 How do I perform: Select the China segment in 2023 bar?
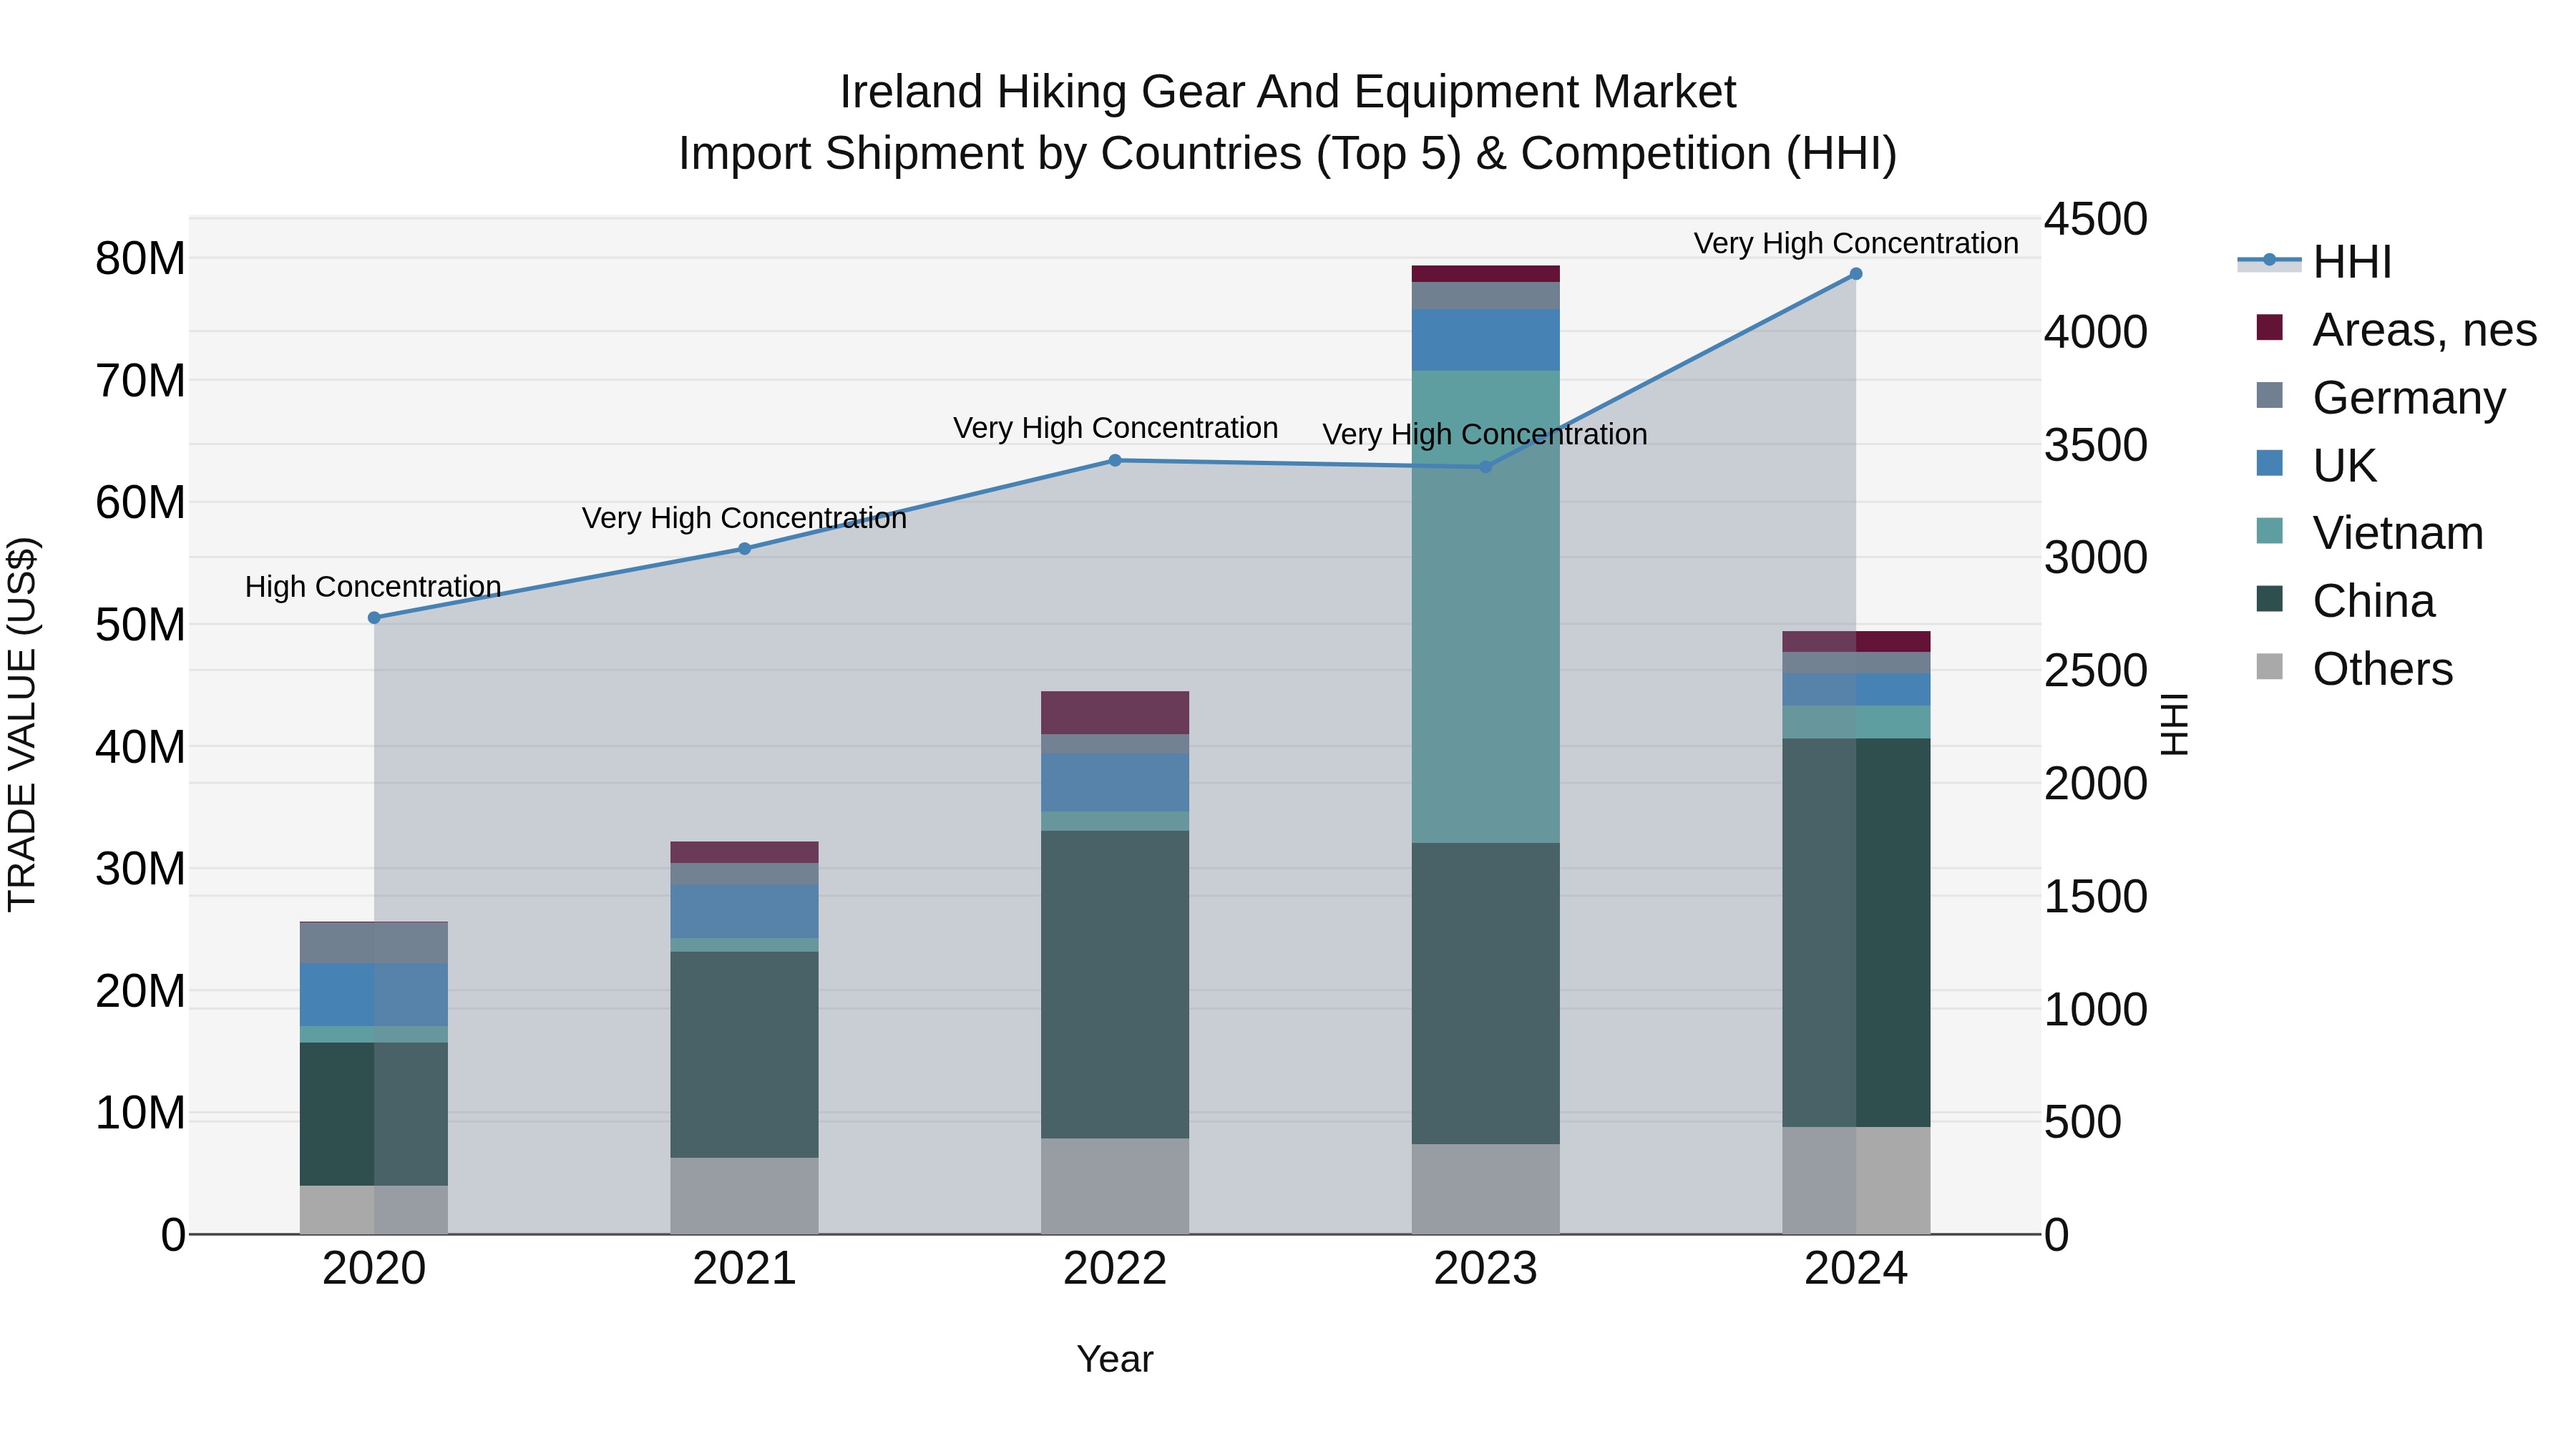point(1485,994)
